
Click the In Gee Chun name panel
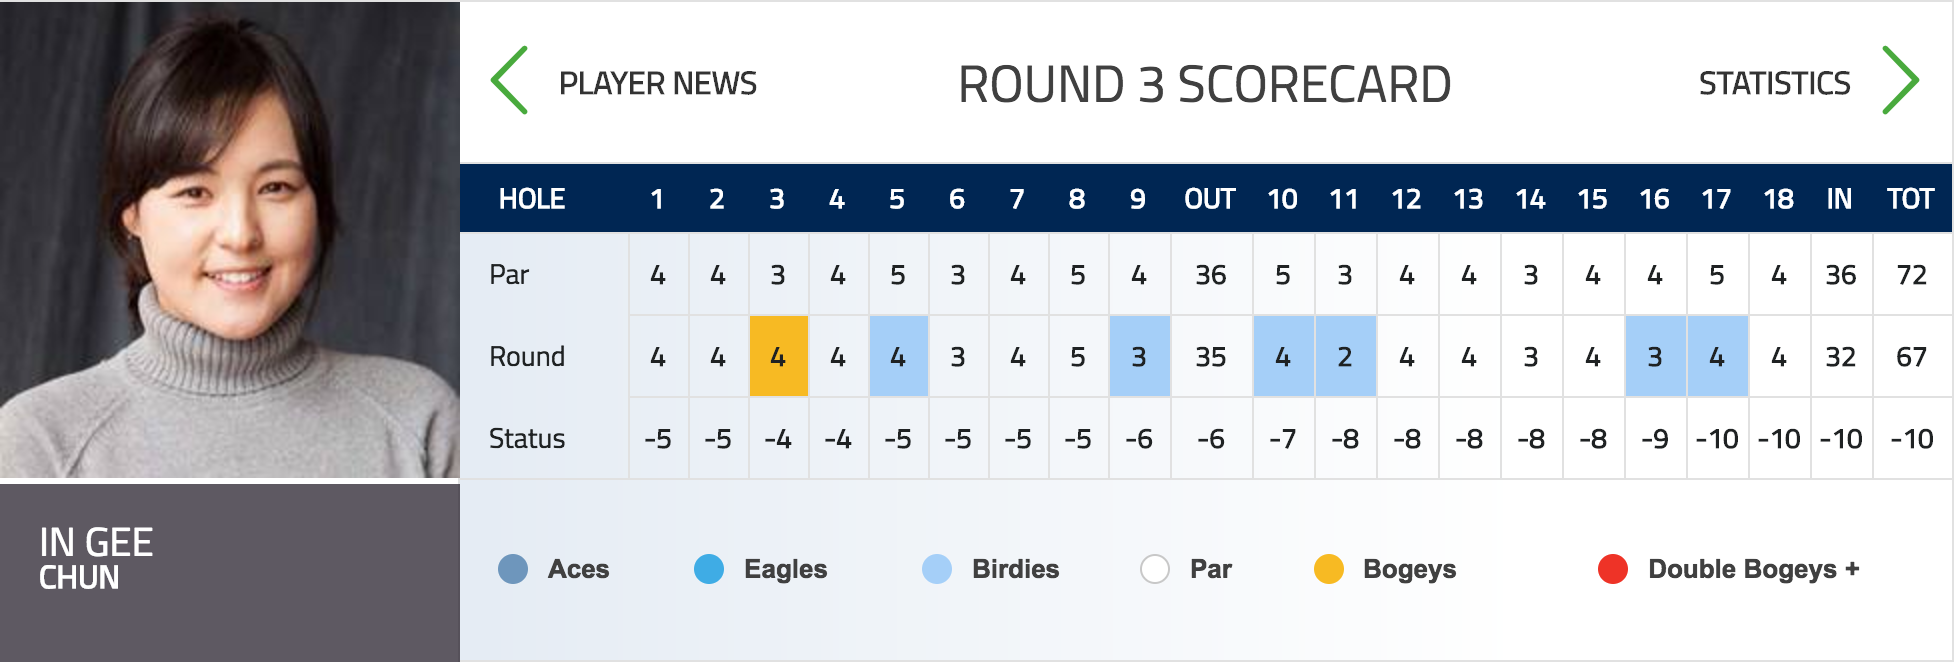point(229,572)
